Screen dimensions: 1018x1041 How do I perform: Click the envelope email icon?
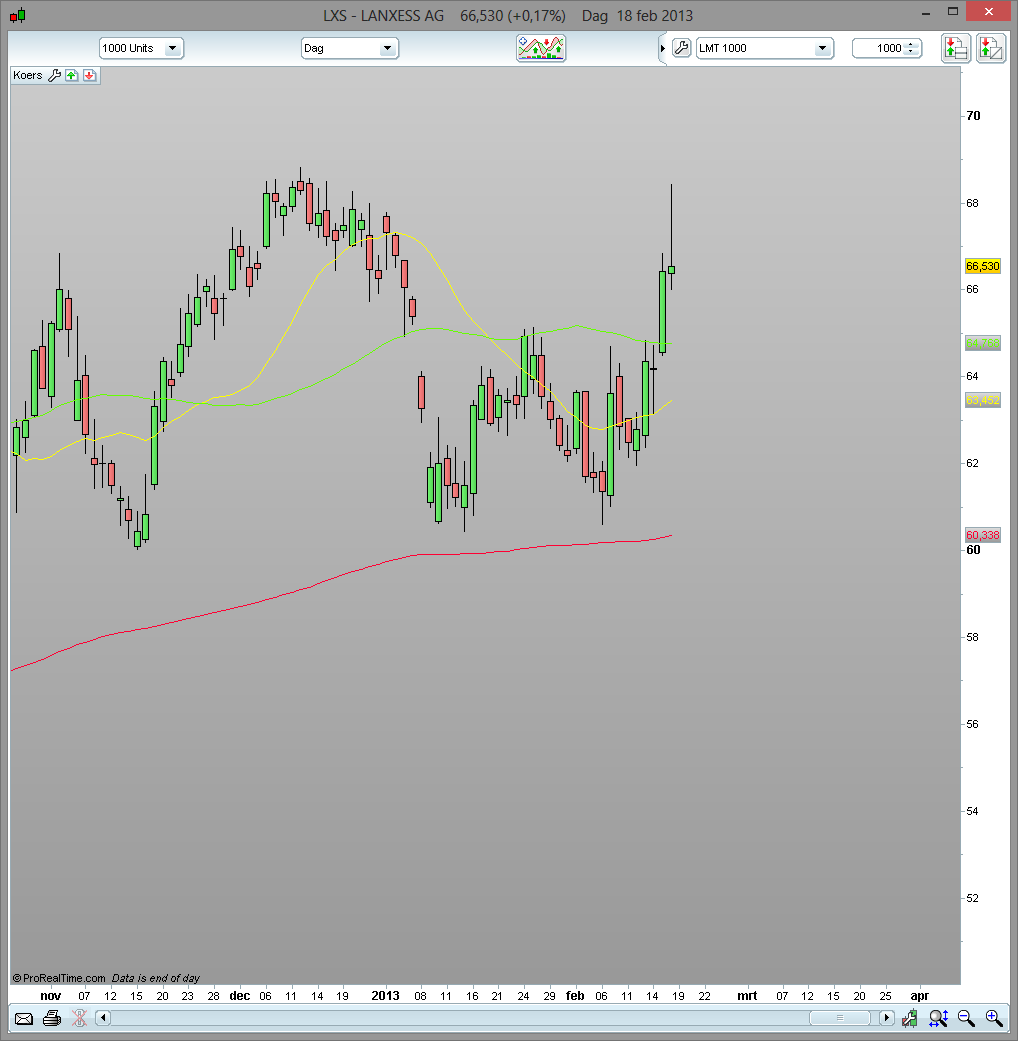pyautogui.click(x=24, y=1018)
